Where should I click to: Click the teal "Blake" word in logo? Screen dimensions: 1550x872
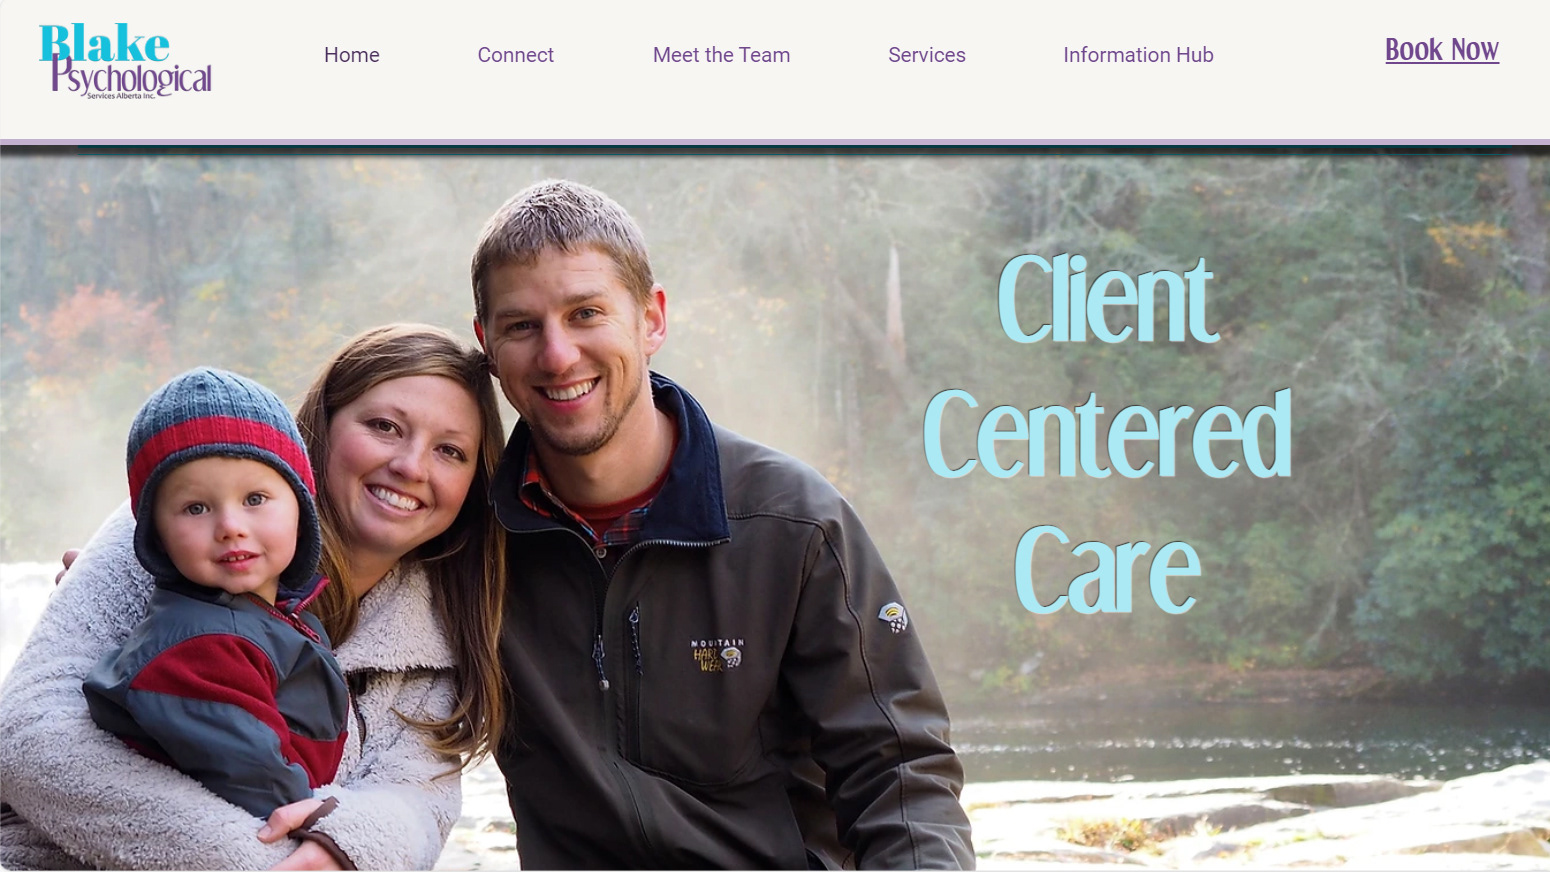[x=104, y=44]
